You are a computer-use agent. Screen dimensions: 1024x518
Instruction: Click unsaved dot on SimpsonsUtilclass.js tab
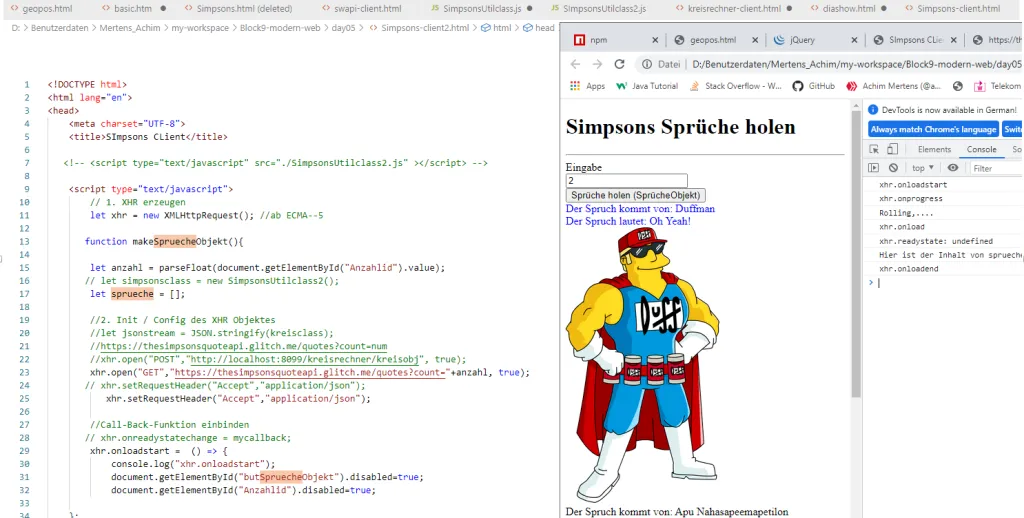[x=529, y=9]
